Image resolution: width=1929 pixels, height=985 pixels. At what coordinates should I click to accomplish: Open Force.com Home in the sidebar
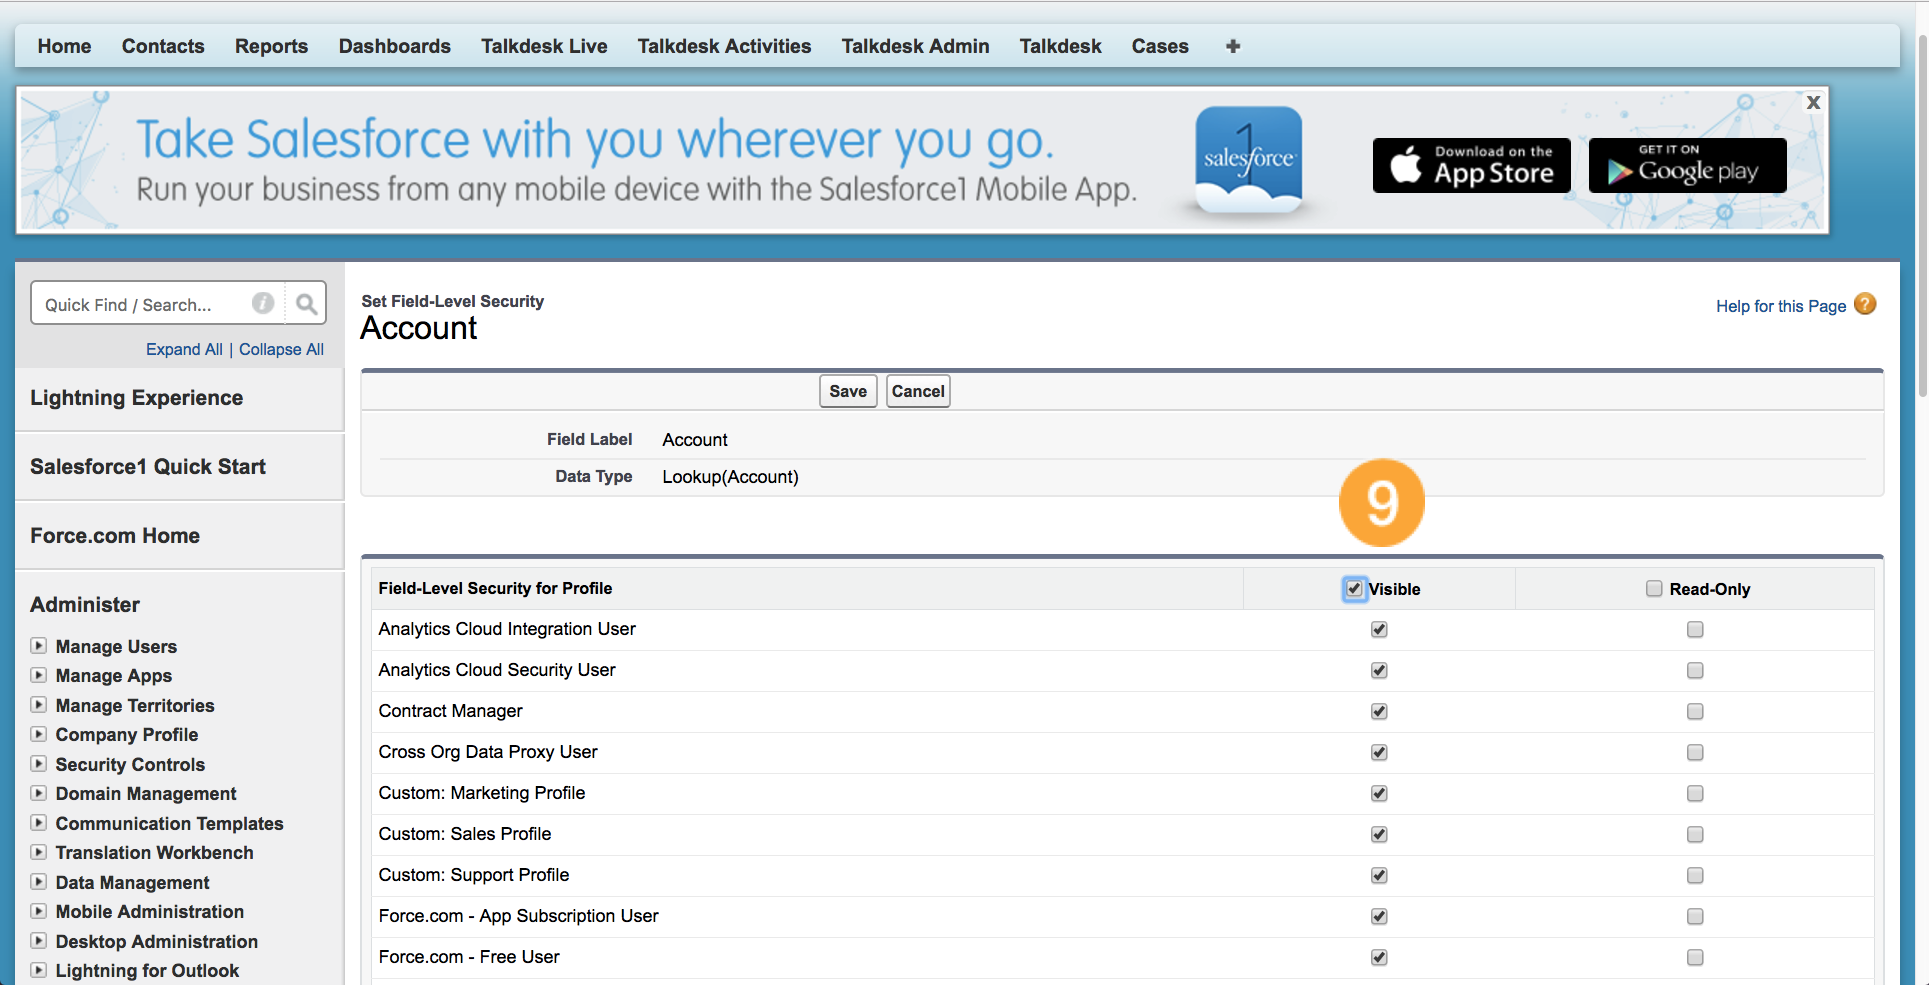tap(115, 536)
